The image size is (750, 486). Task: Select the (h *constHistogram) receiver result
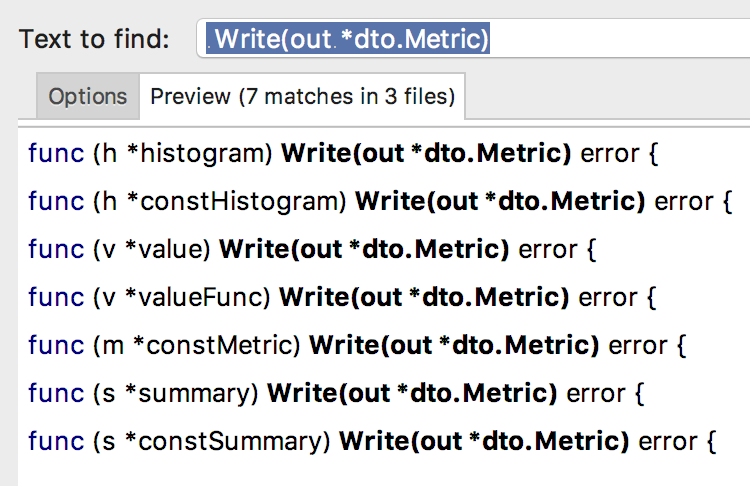[384, 201]
